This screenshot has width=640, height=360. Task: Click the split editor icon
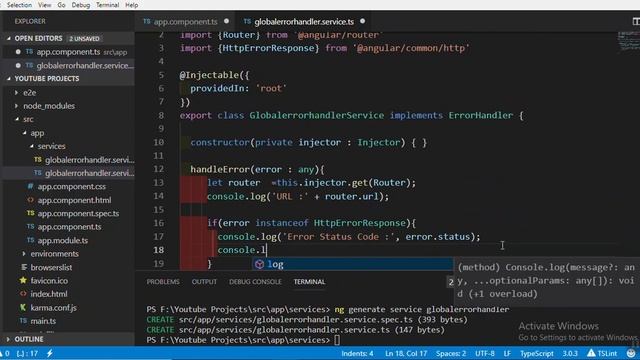pyautogui.click(x=636, y=21)
